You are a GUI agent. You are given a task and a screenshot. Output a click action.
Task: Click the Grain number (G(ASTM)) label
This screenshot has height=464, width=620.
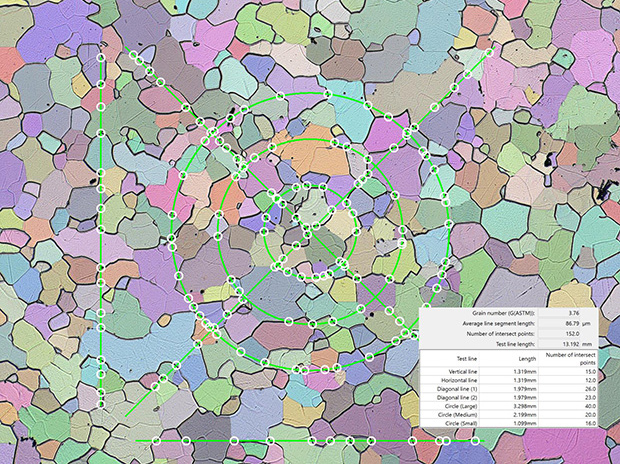(491, 312)
